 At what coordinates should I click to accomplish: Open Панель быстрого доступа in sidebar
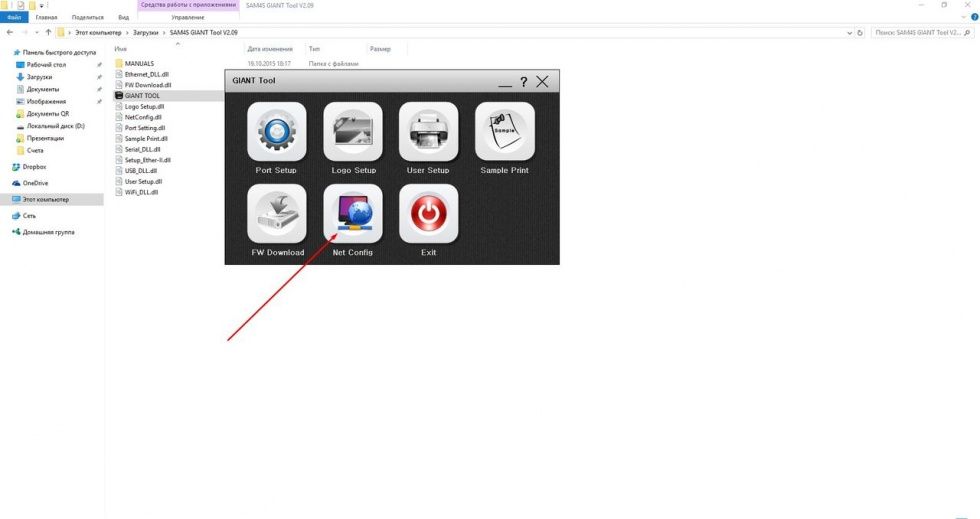tap(54, 53)
